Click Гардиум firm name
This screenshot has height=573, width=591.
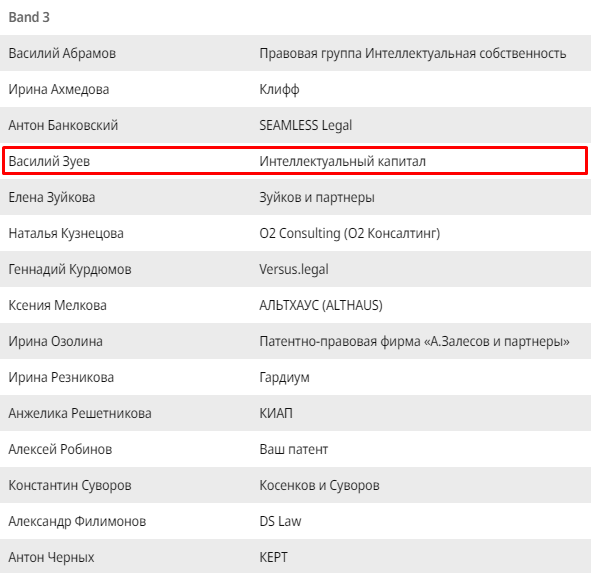click(x=285, y=377)
